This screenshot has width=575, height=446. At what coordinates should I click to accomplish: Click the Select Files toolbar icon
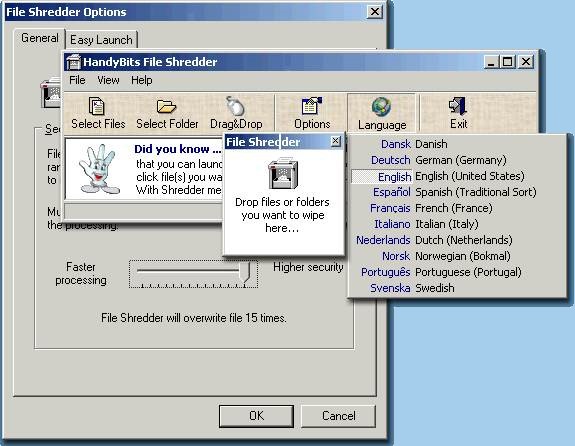click(x=97, y=107)
